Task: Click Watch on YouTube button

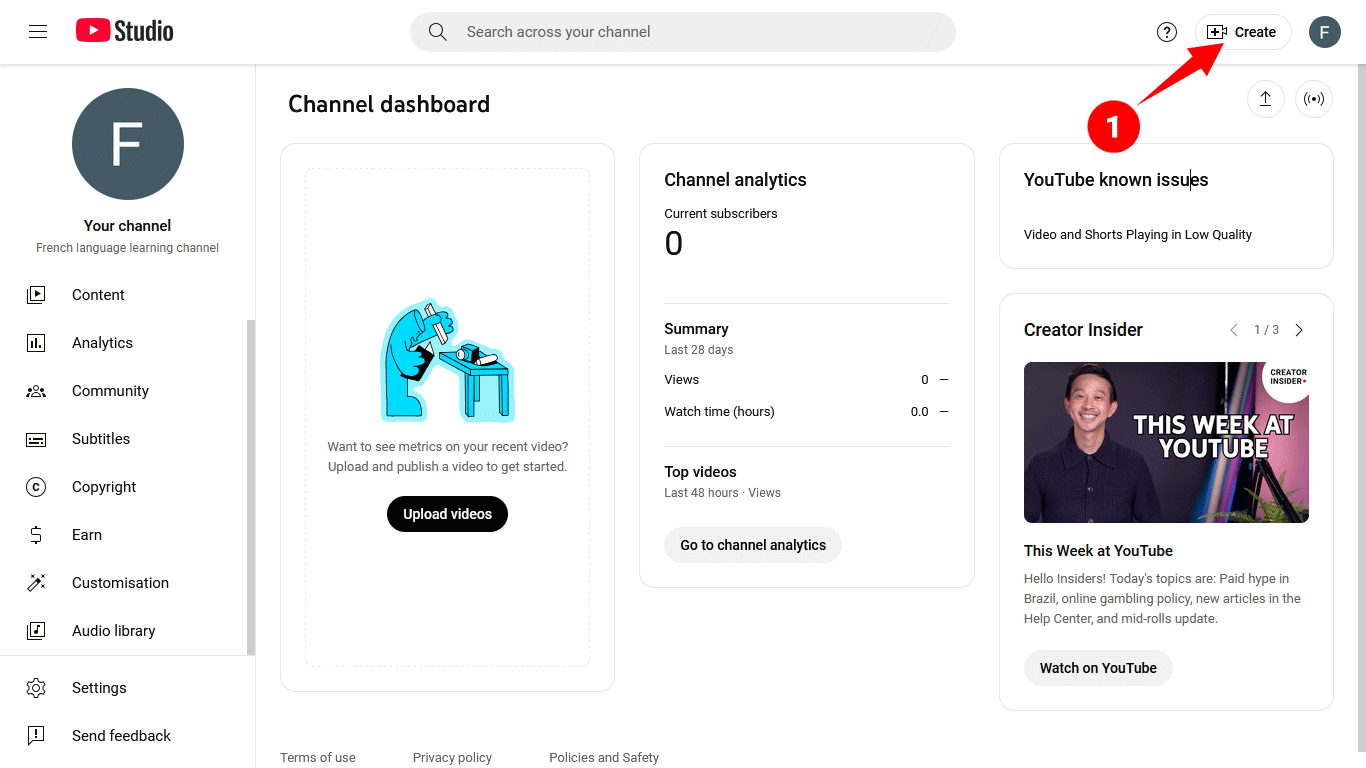Action: [1098, 668]
